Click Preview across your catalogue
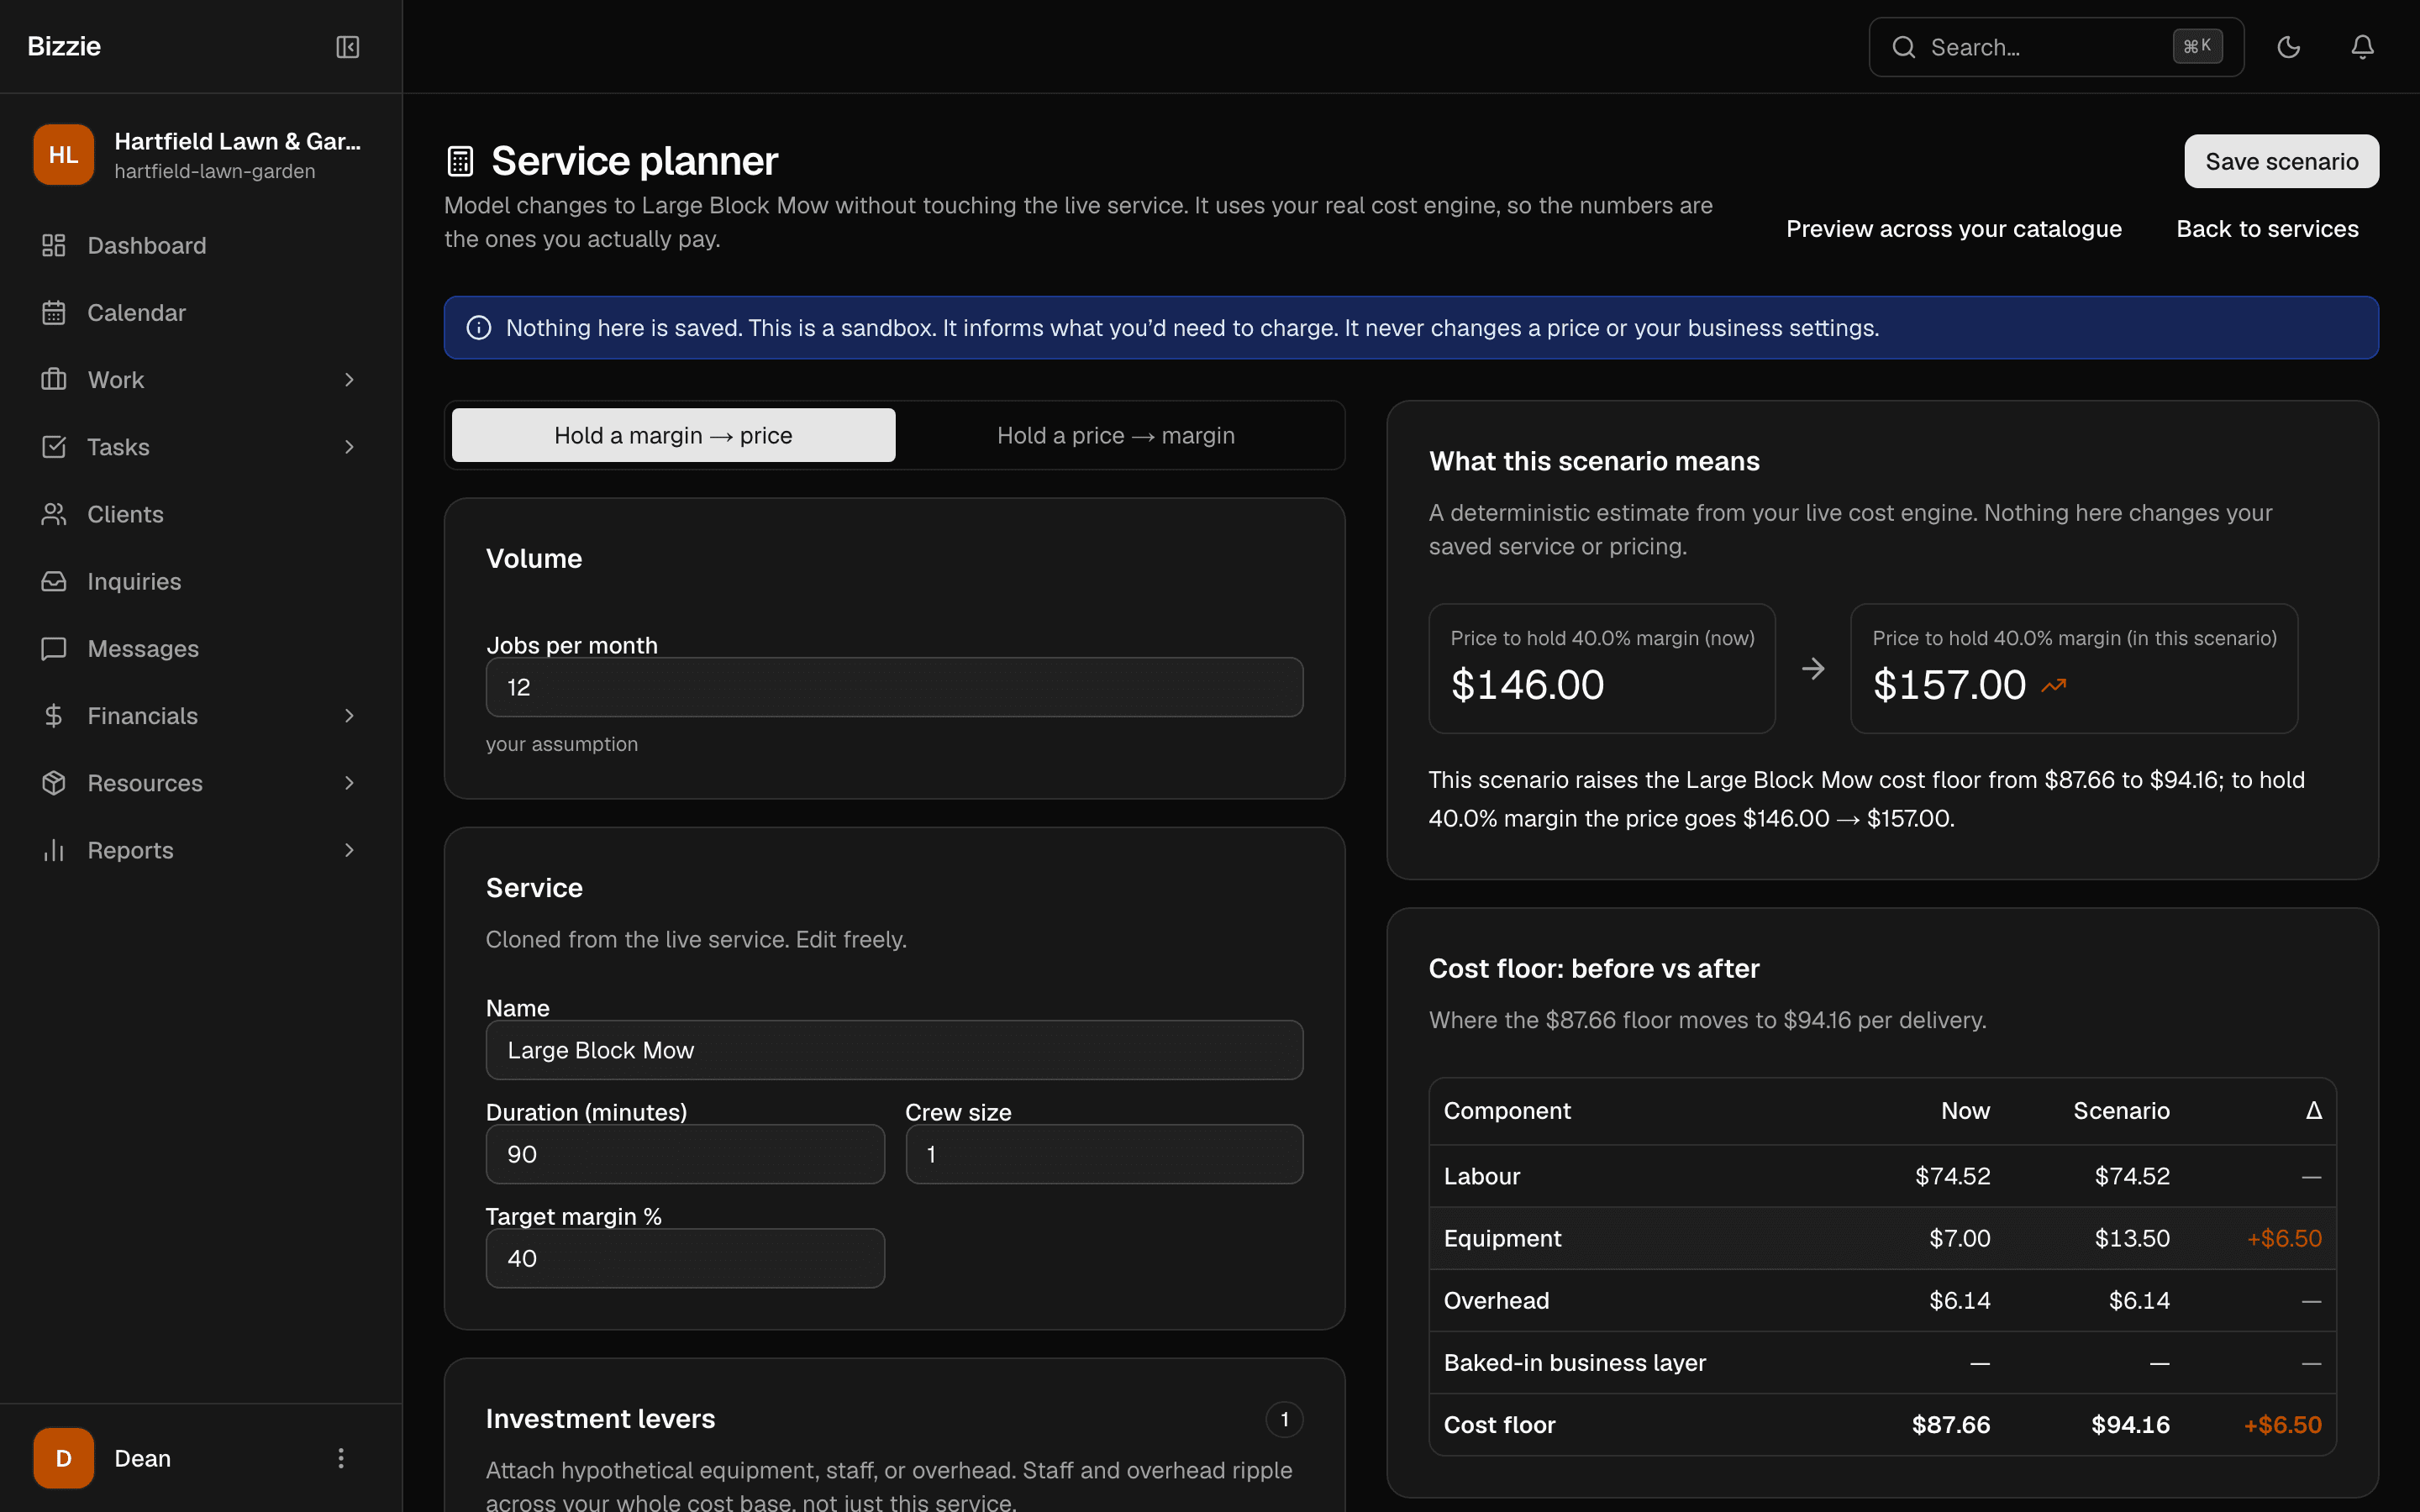The height and width of the screenshot is (1512, 2420). [x=1953, y=229]
